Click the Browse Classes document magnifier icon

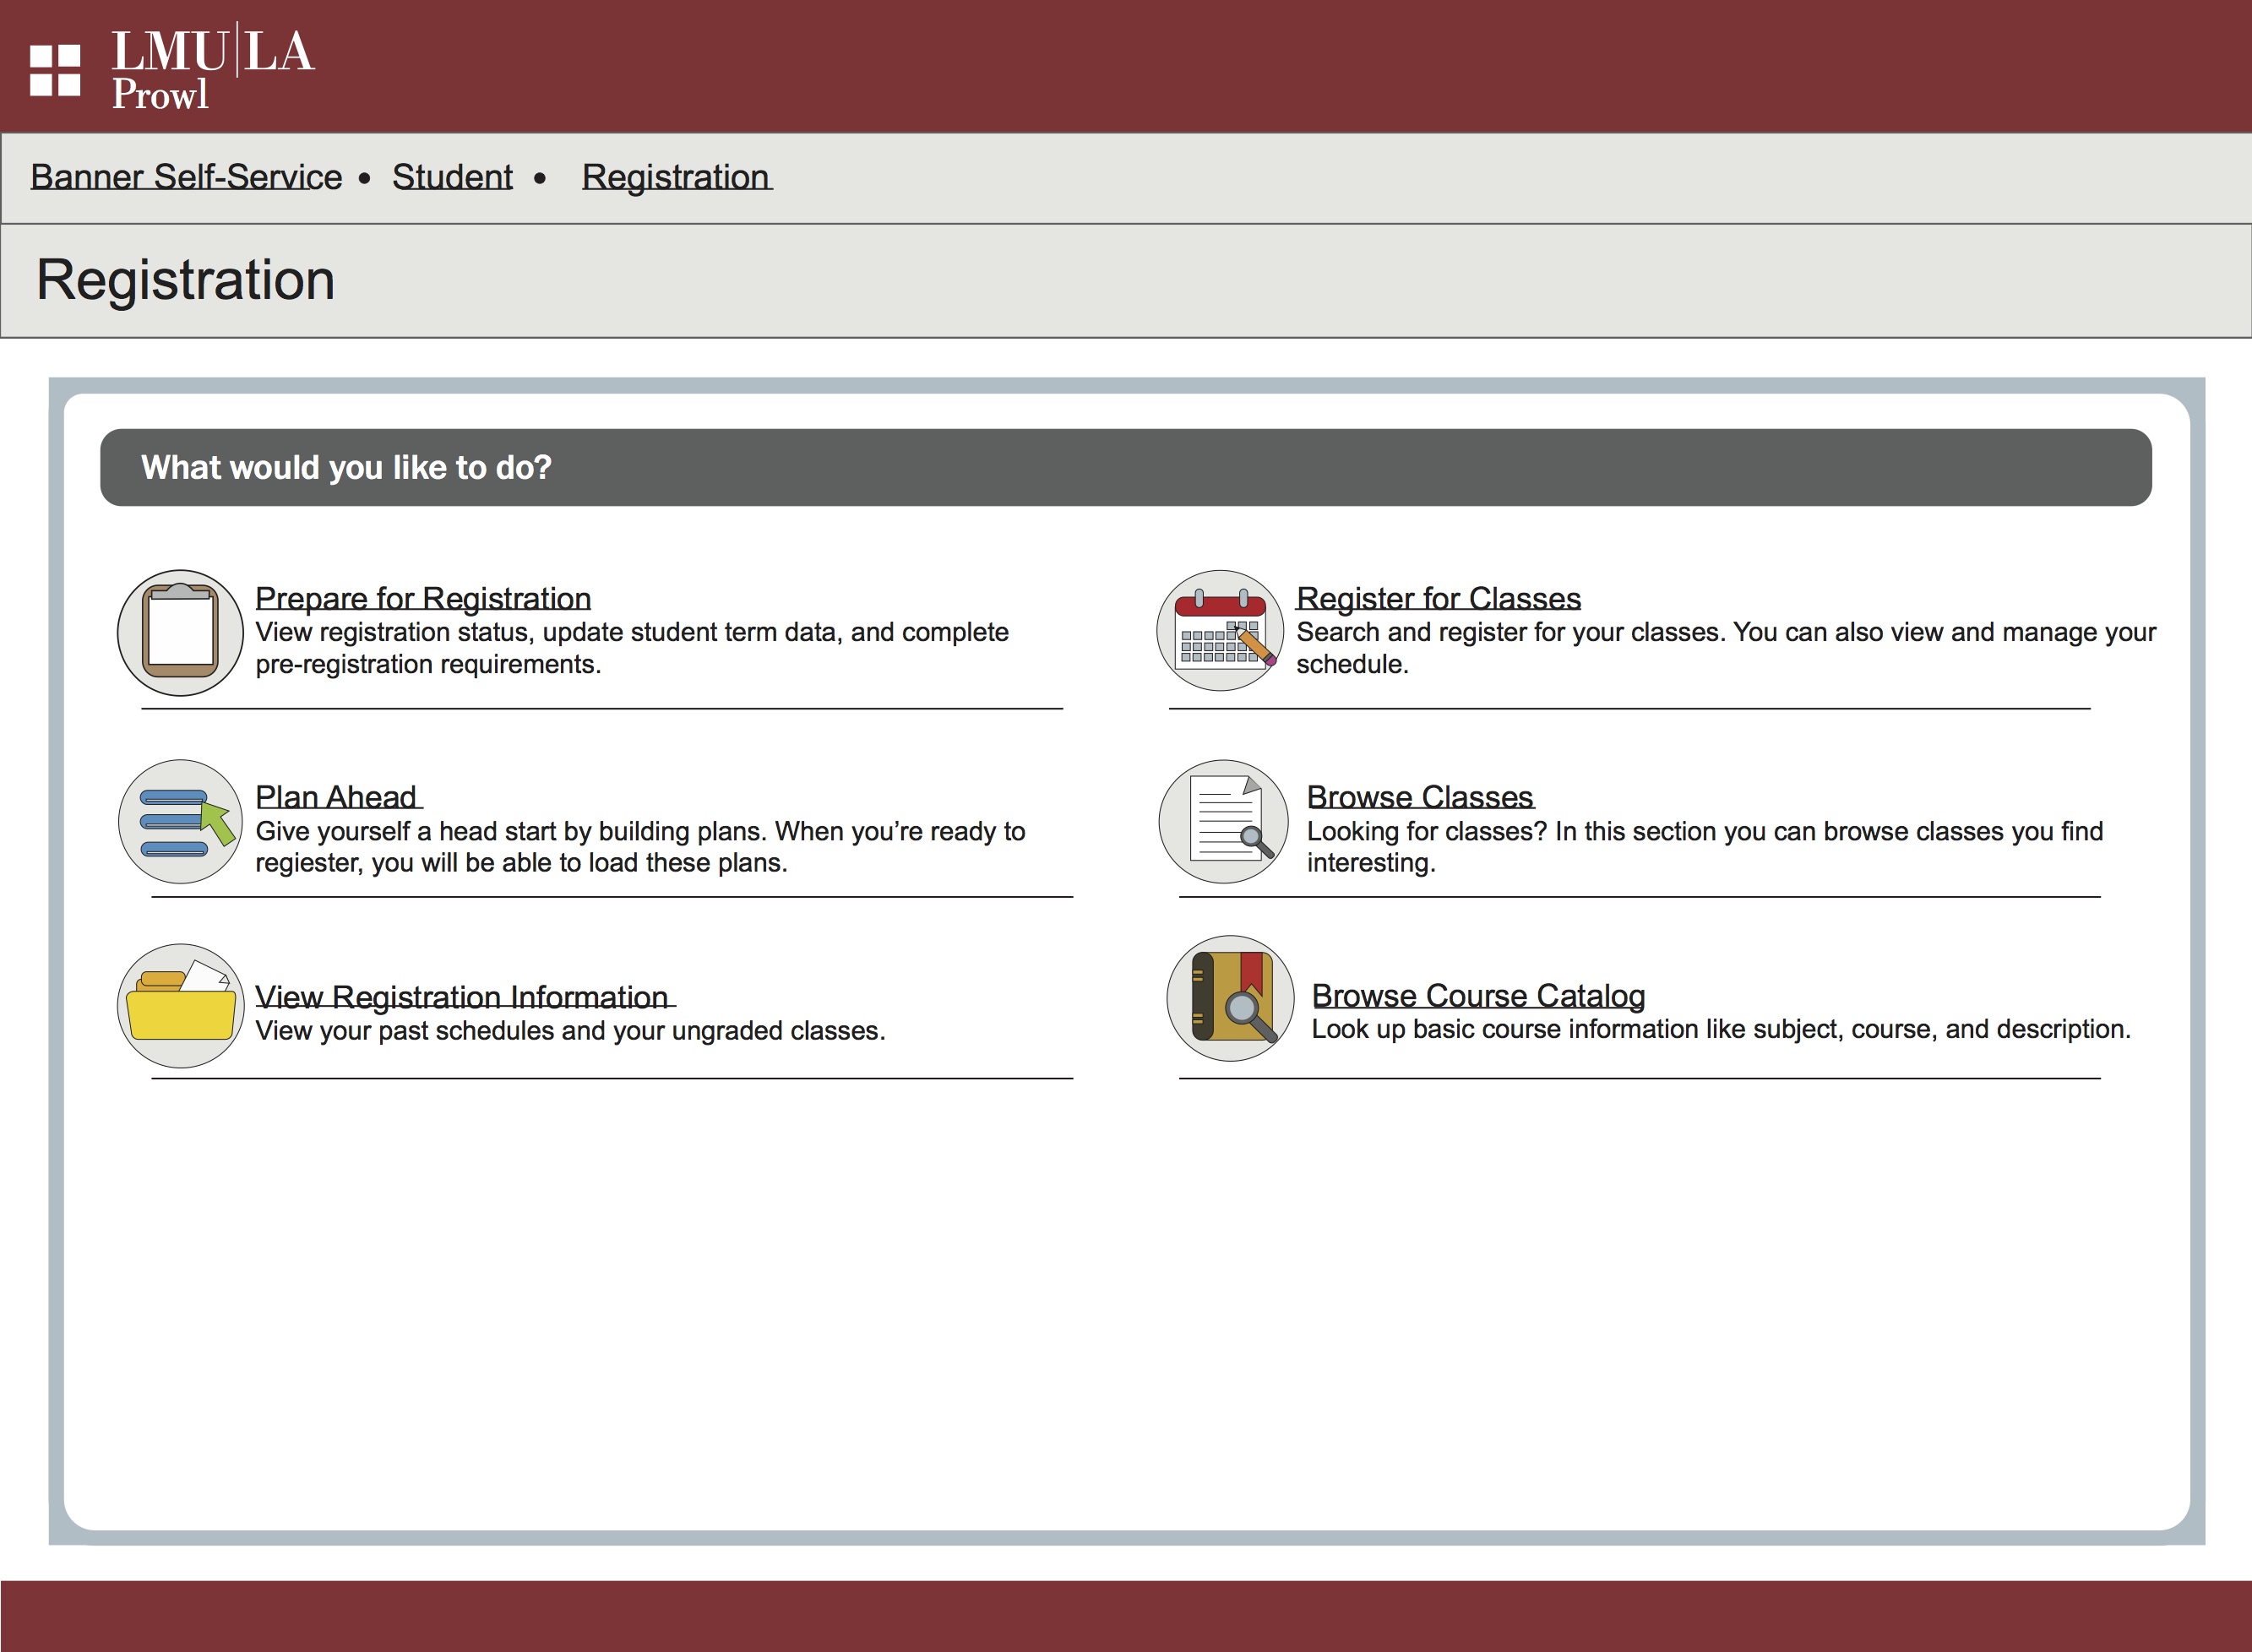point(1223,822)
